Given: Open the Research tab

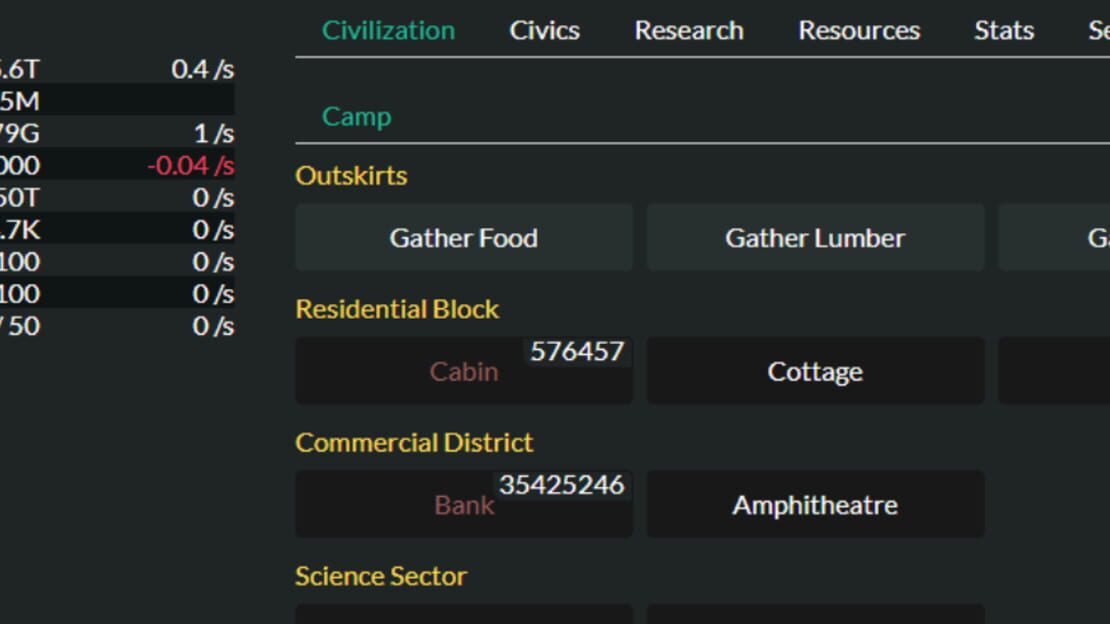Looking at the screenshot, I should pyautogui.click(x=689, y=30).
